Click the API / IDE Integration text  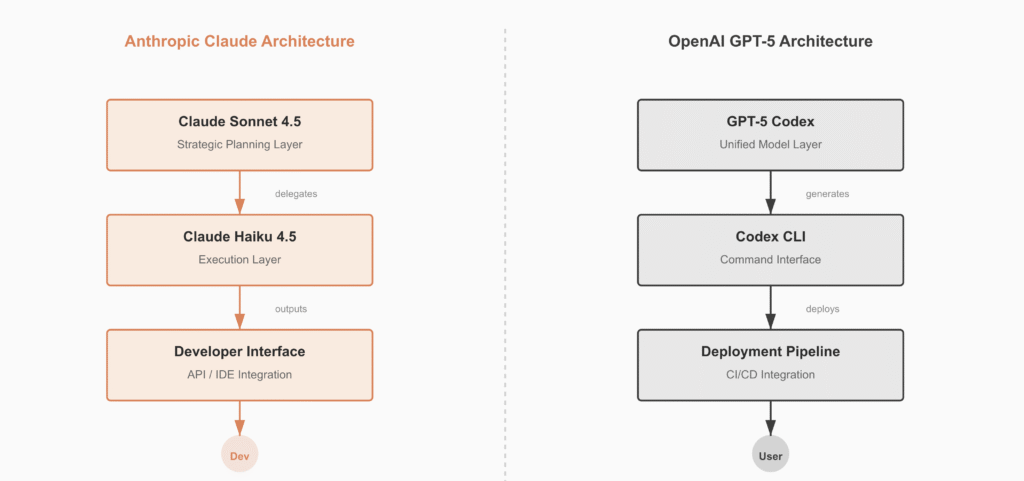click(239, 375)
